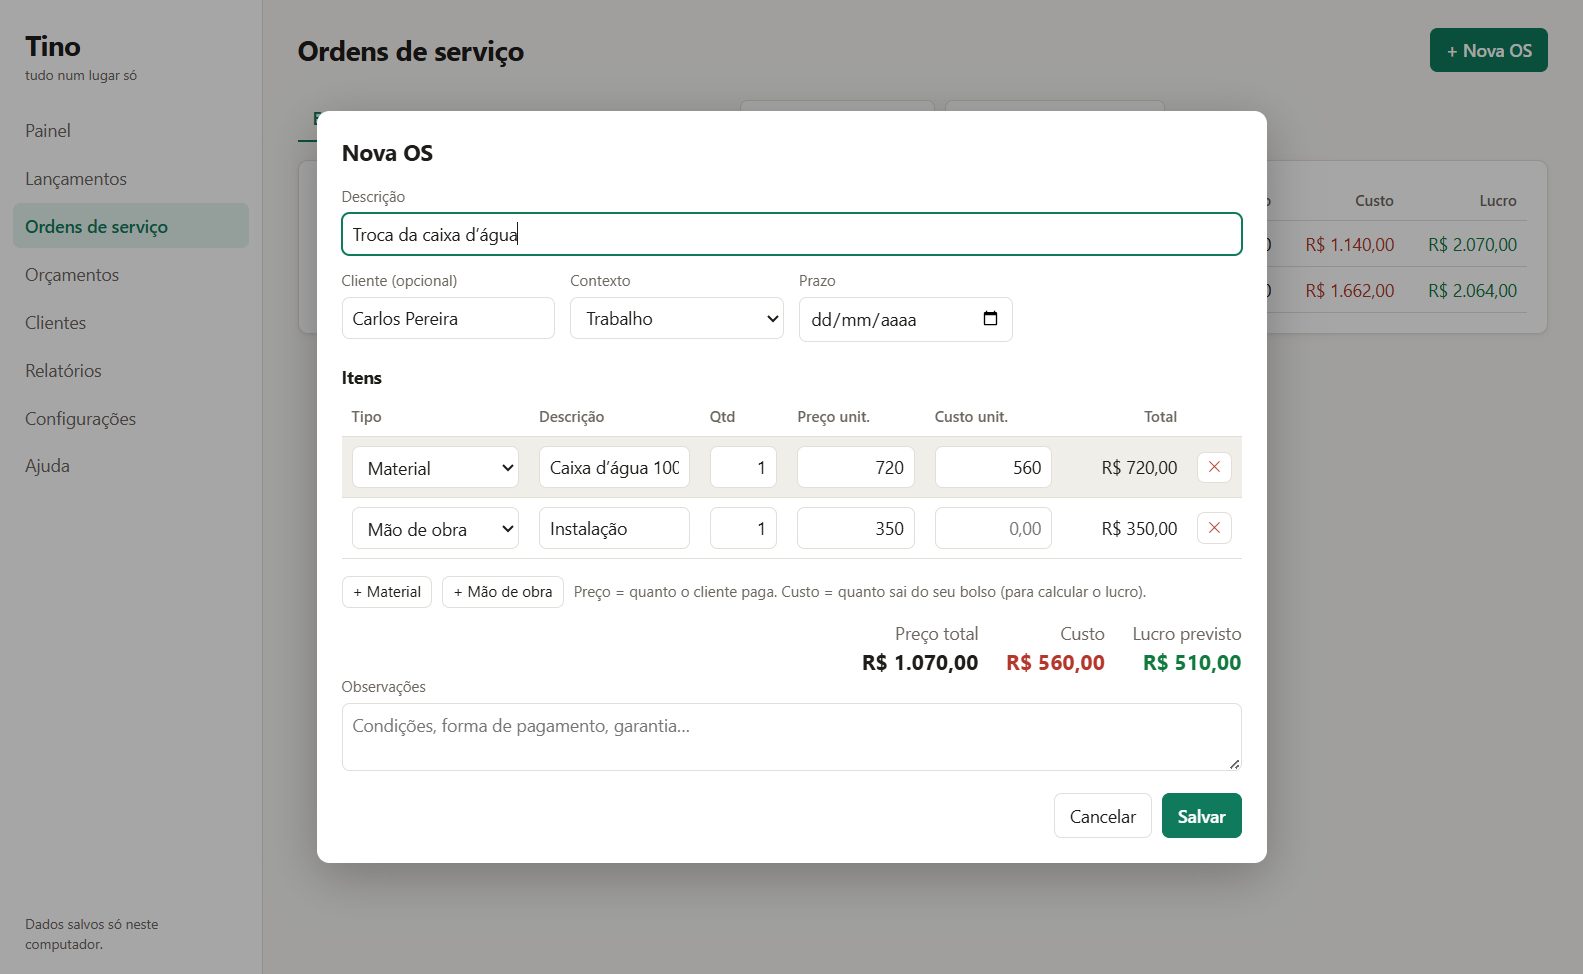Click the R$ 560,00 cost summary value

[x=1055, y=662]
